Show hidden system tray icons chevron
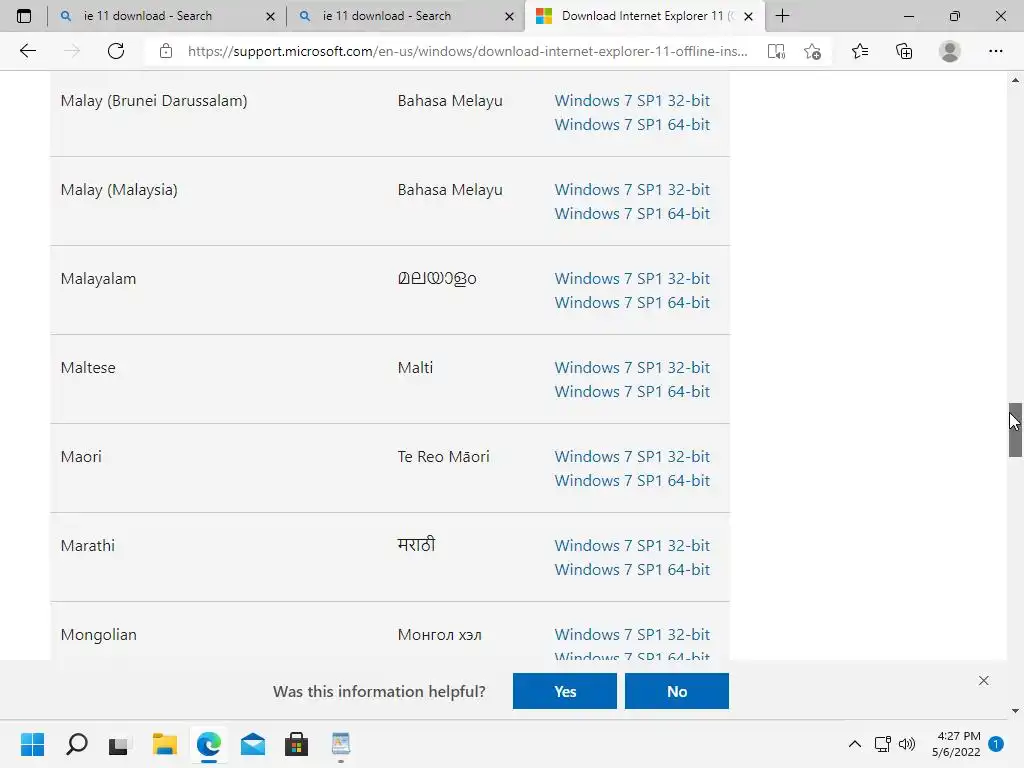1024x768 pixels. [x=854, y=744]
